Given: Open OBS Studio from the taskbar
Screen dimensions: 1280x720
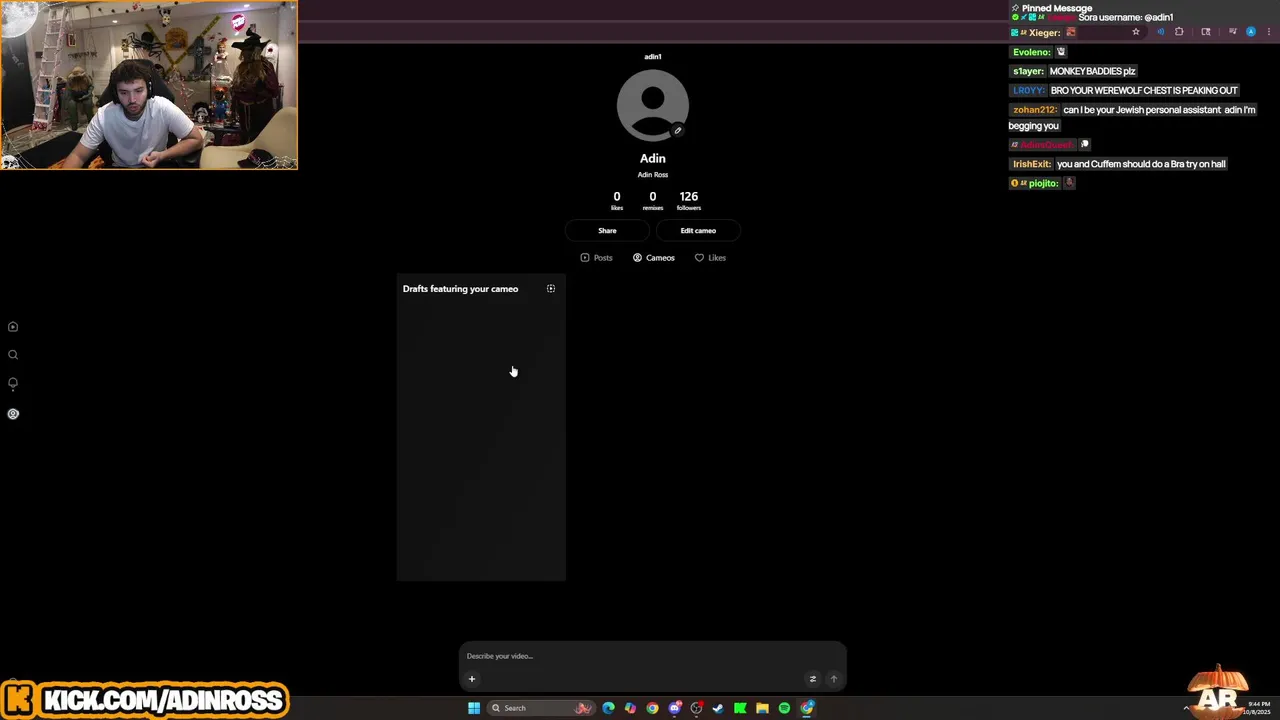Looking at the screenshot, I should 697,708.
